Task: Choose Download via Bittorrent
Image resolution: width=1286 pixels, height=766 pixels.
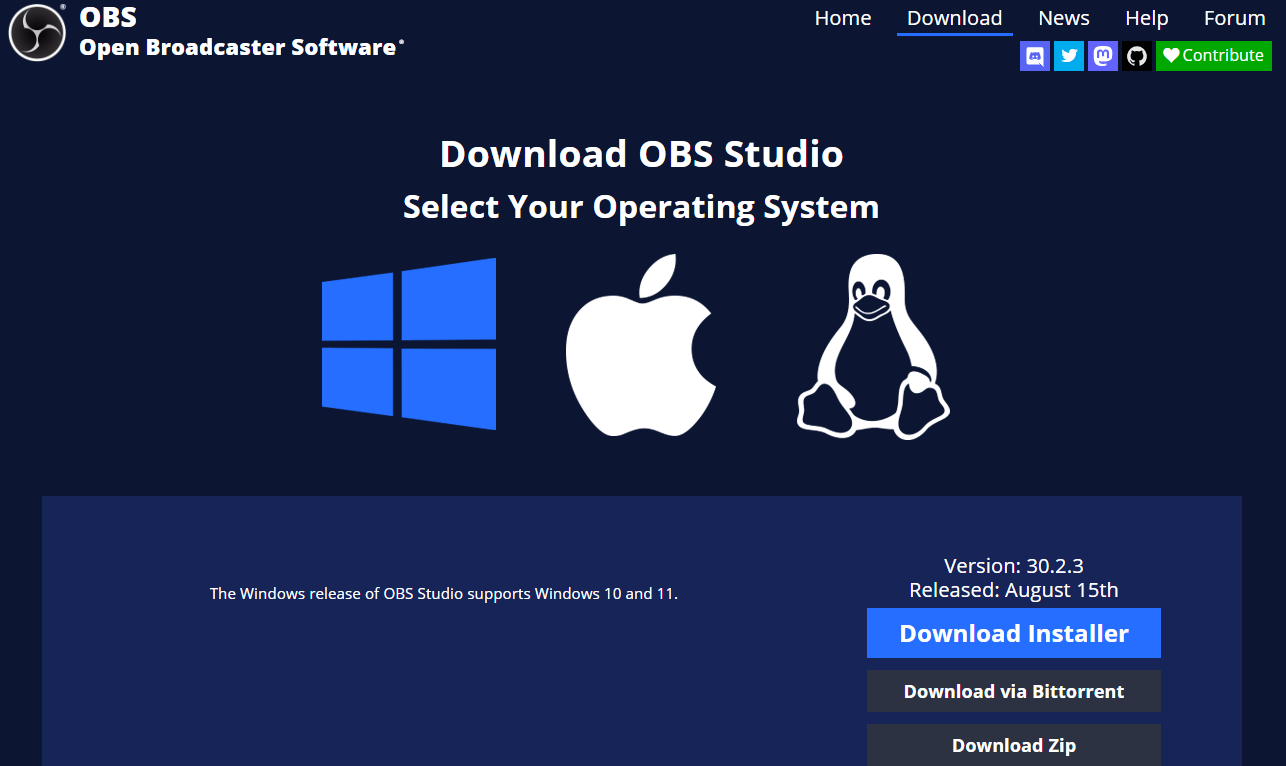Action: coord(1013,690)
